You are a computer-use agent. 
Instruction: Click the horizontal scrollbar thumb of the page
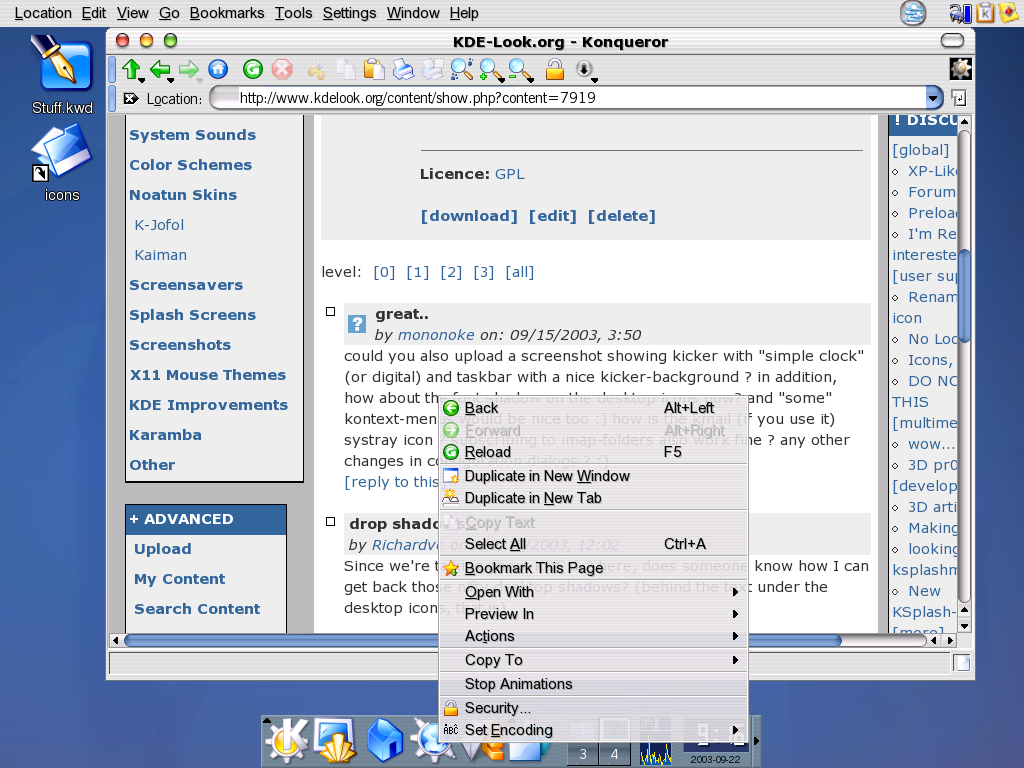pyautogui.click(x=482, y=641)
